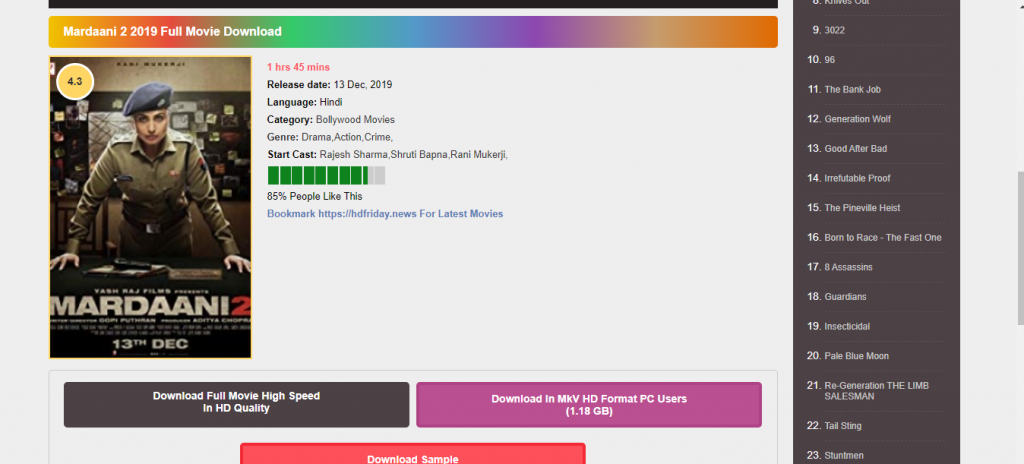Open Irrefutable Proof in the sidebar

857,178
